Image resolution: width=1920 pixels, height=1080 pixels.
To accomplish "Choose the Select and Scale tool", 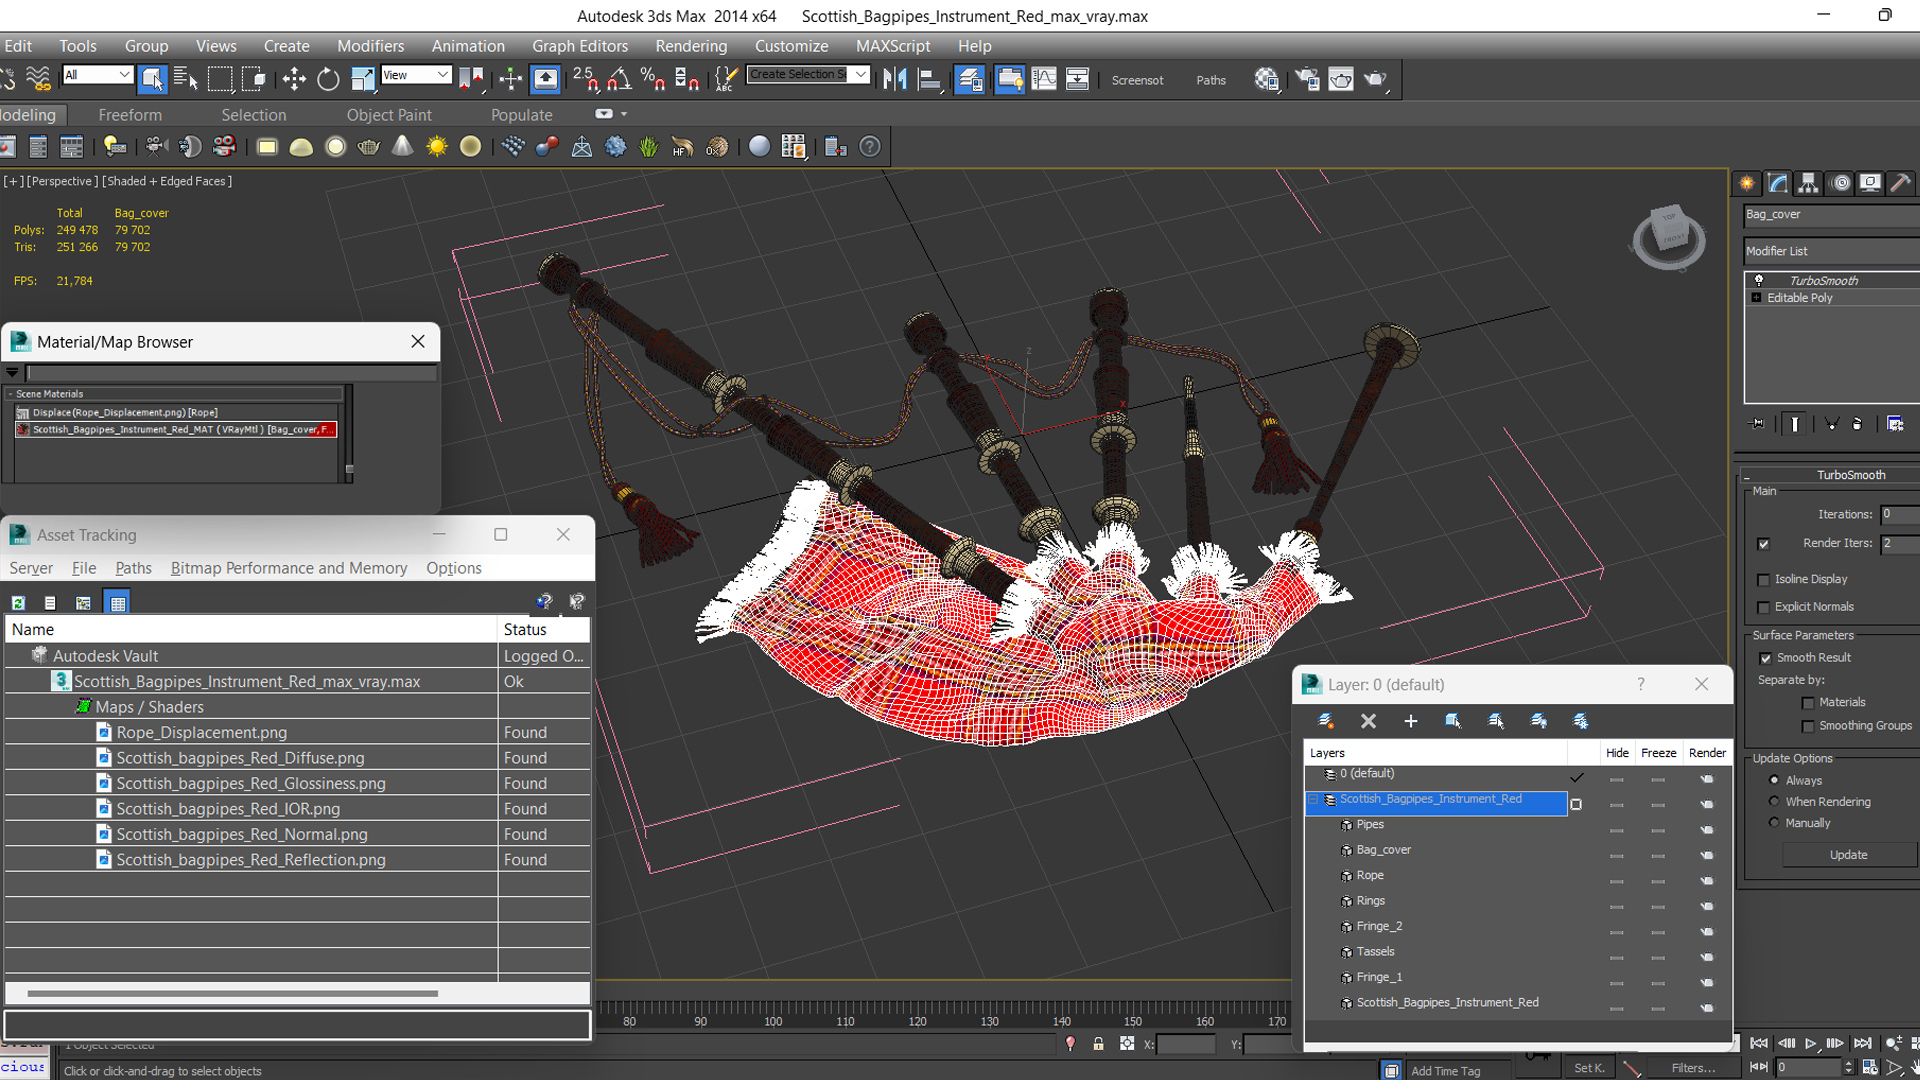I will 362,79.
